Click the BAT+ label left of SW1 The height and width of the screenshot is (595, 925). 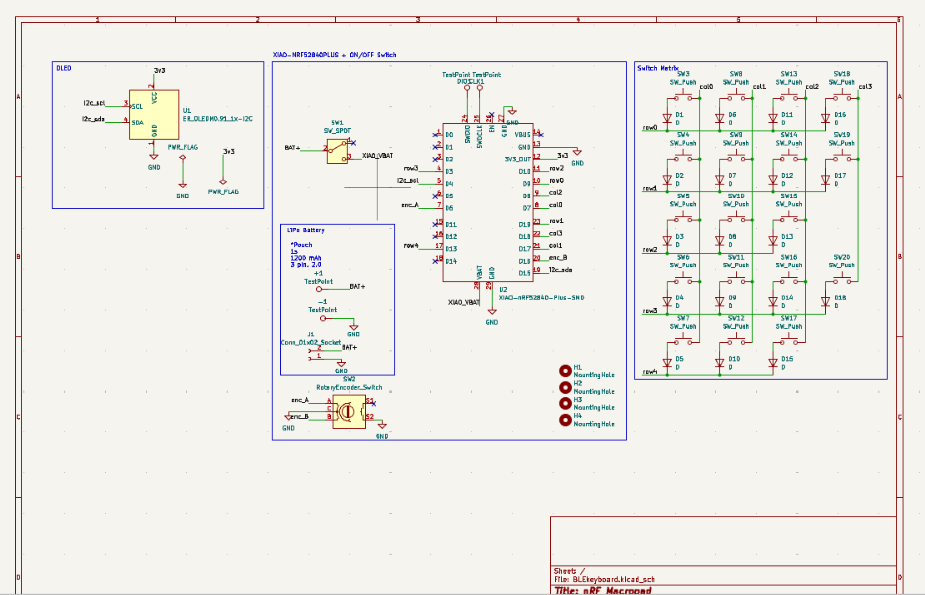click(292, 147)
